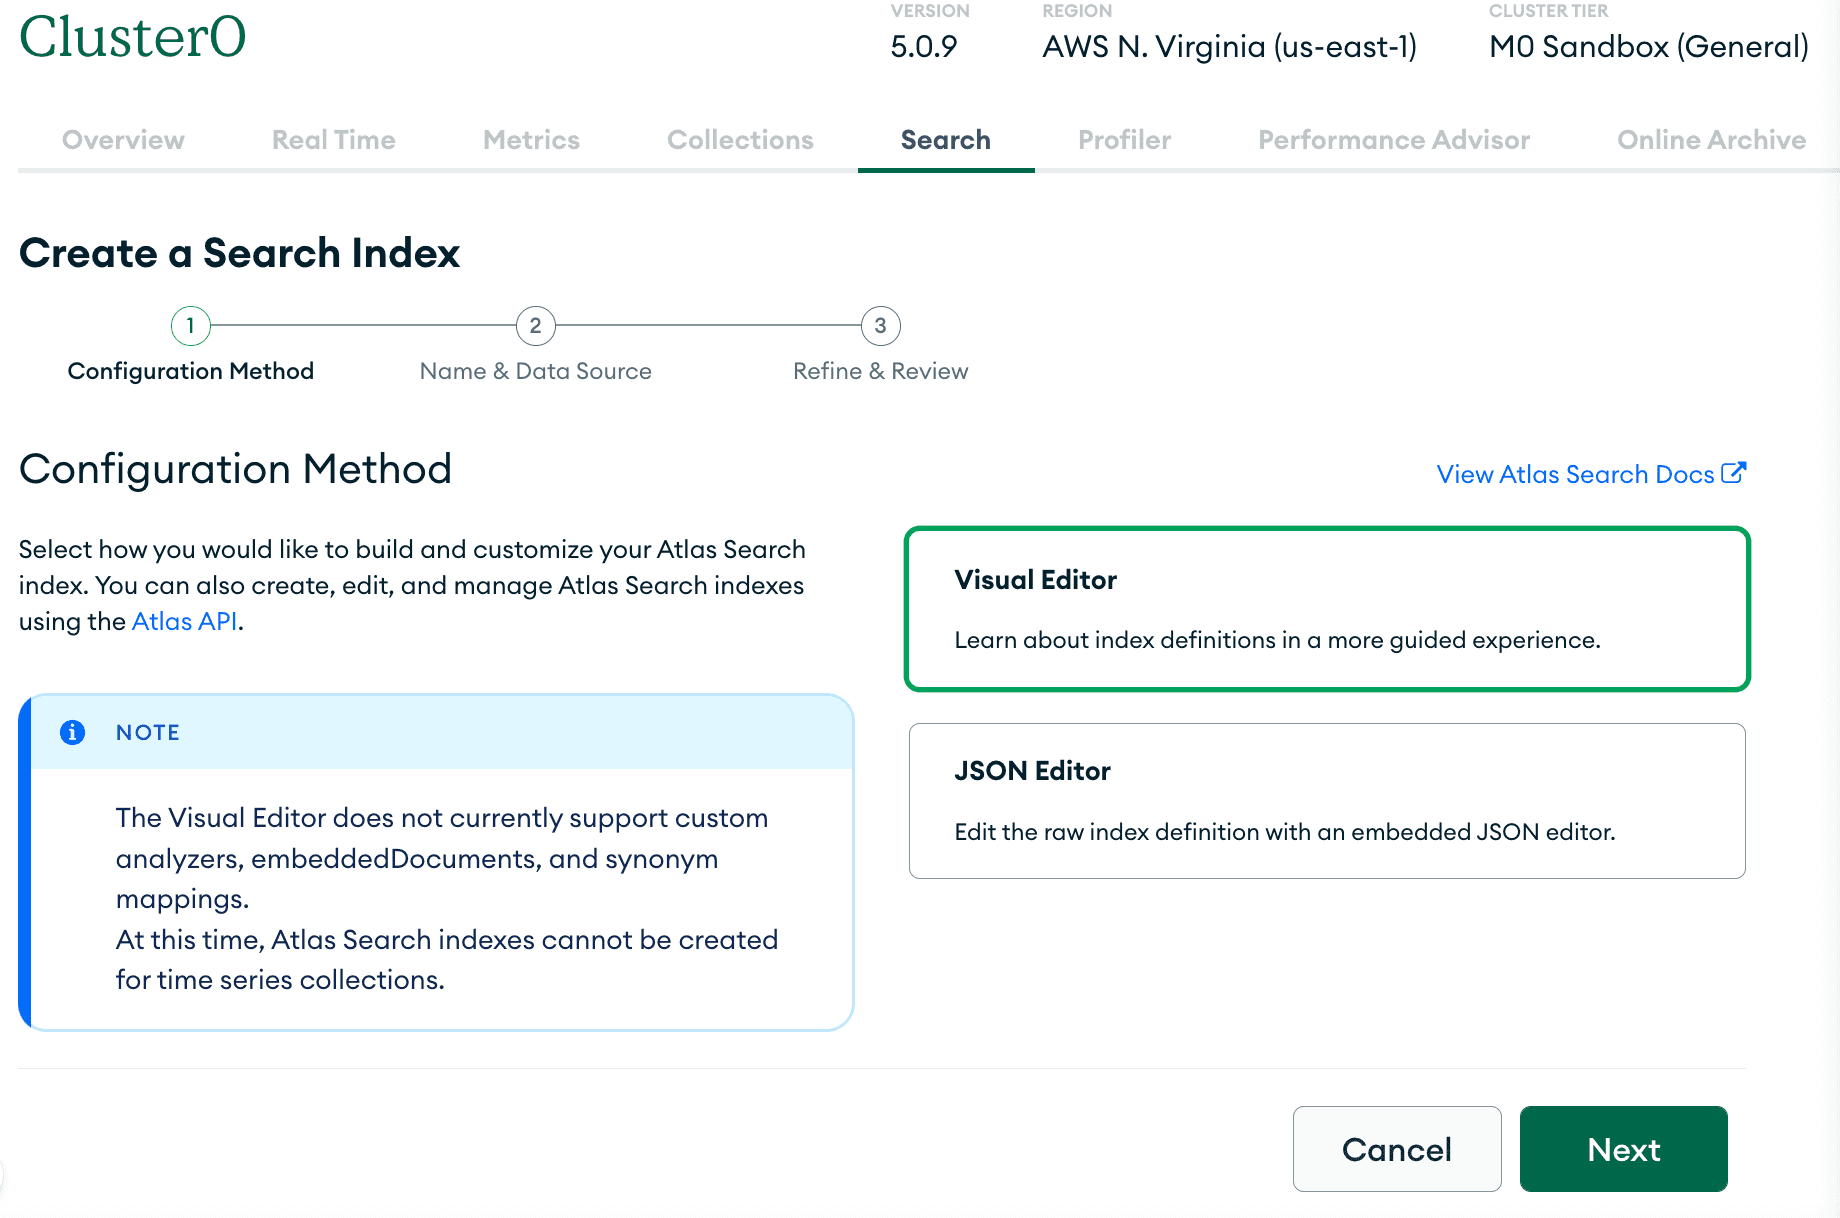Click step 1 circle Configuration Method

coord(190,326)
